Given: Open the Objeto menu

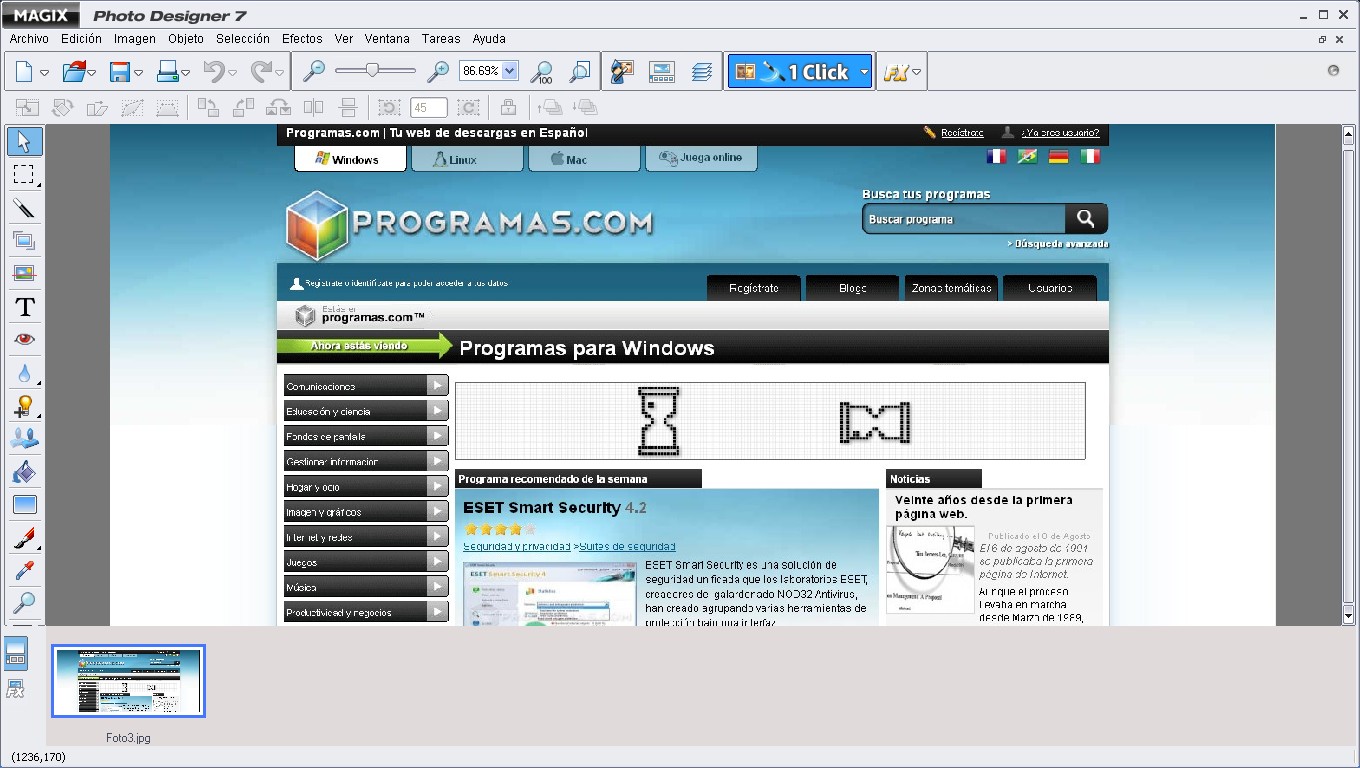Looking at the screenshot, I should pos(186,39).
